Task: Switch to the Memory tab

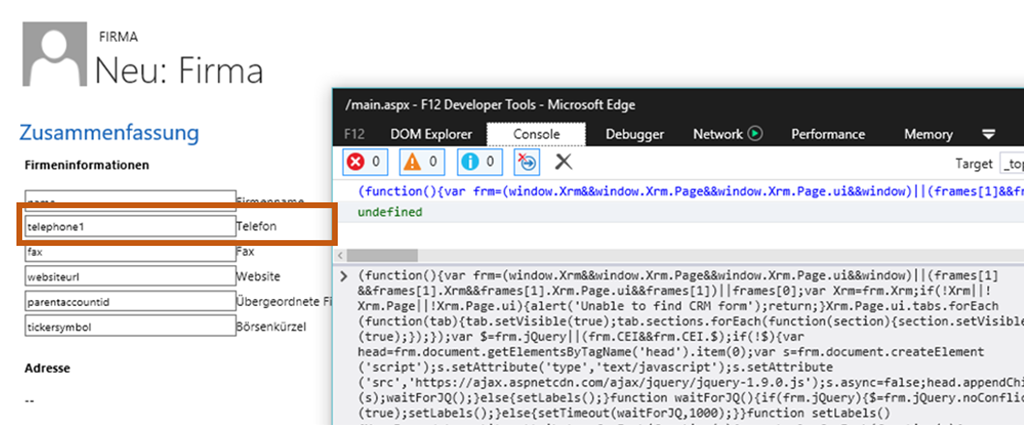Action: pyautogui.click(x=928, y=134)
